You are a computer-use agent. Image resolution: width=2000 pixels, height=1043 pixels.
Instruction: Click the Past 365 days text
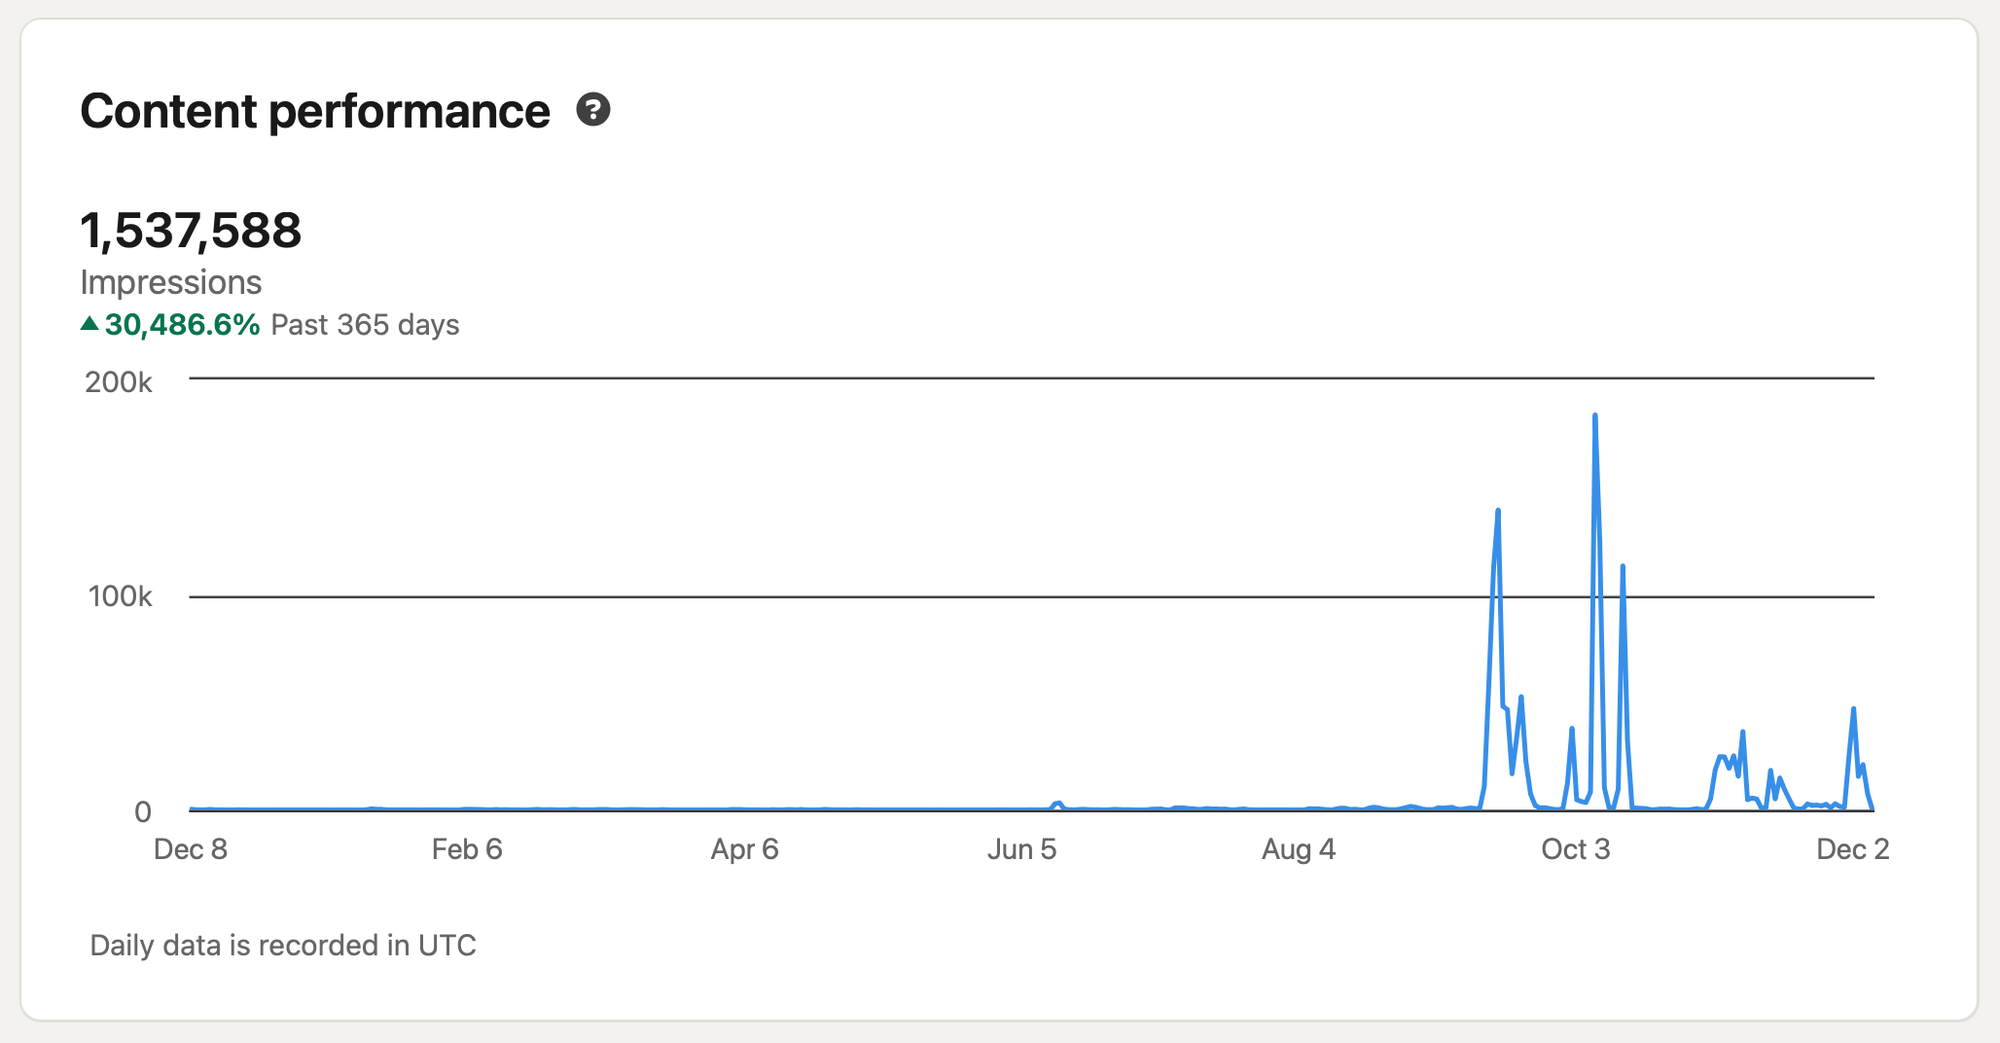(365, 325)
